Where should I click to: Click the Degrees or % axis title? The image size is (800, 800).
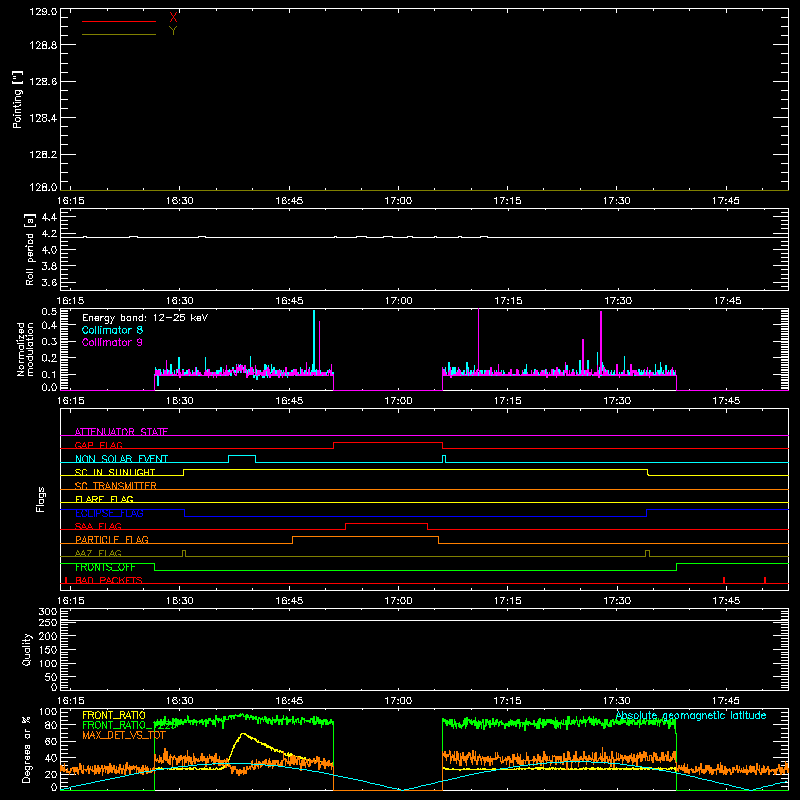pos(27,749)
